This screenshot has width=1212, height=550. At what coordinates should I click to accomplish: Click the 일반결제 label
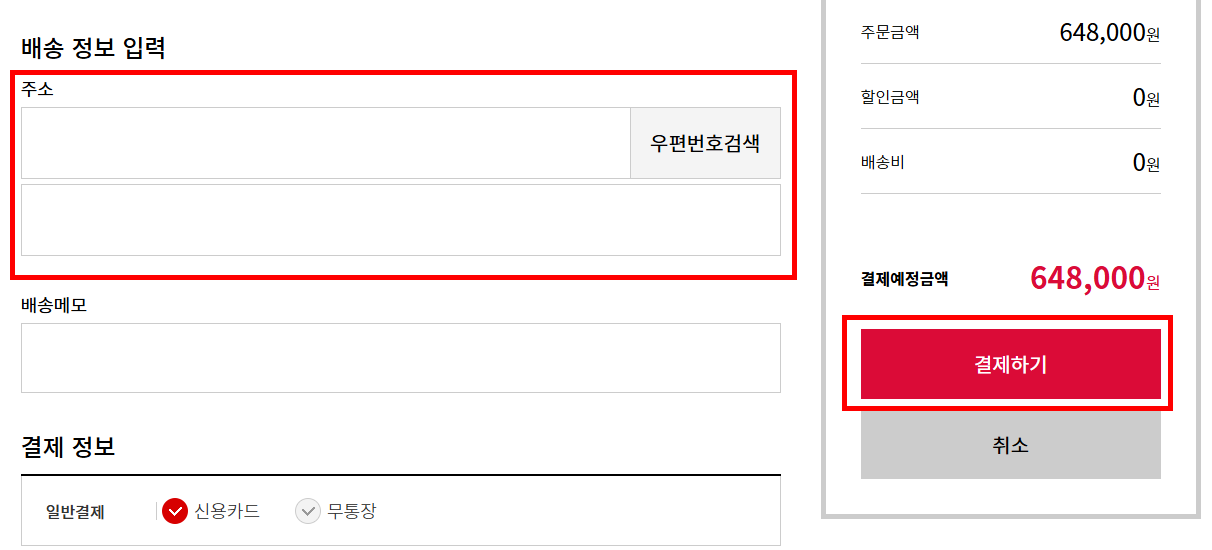pos(75,512)
